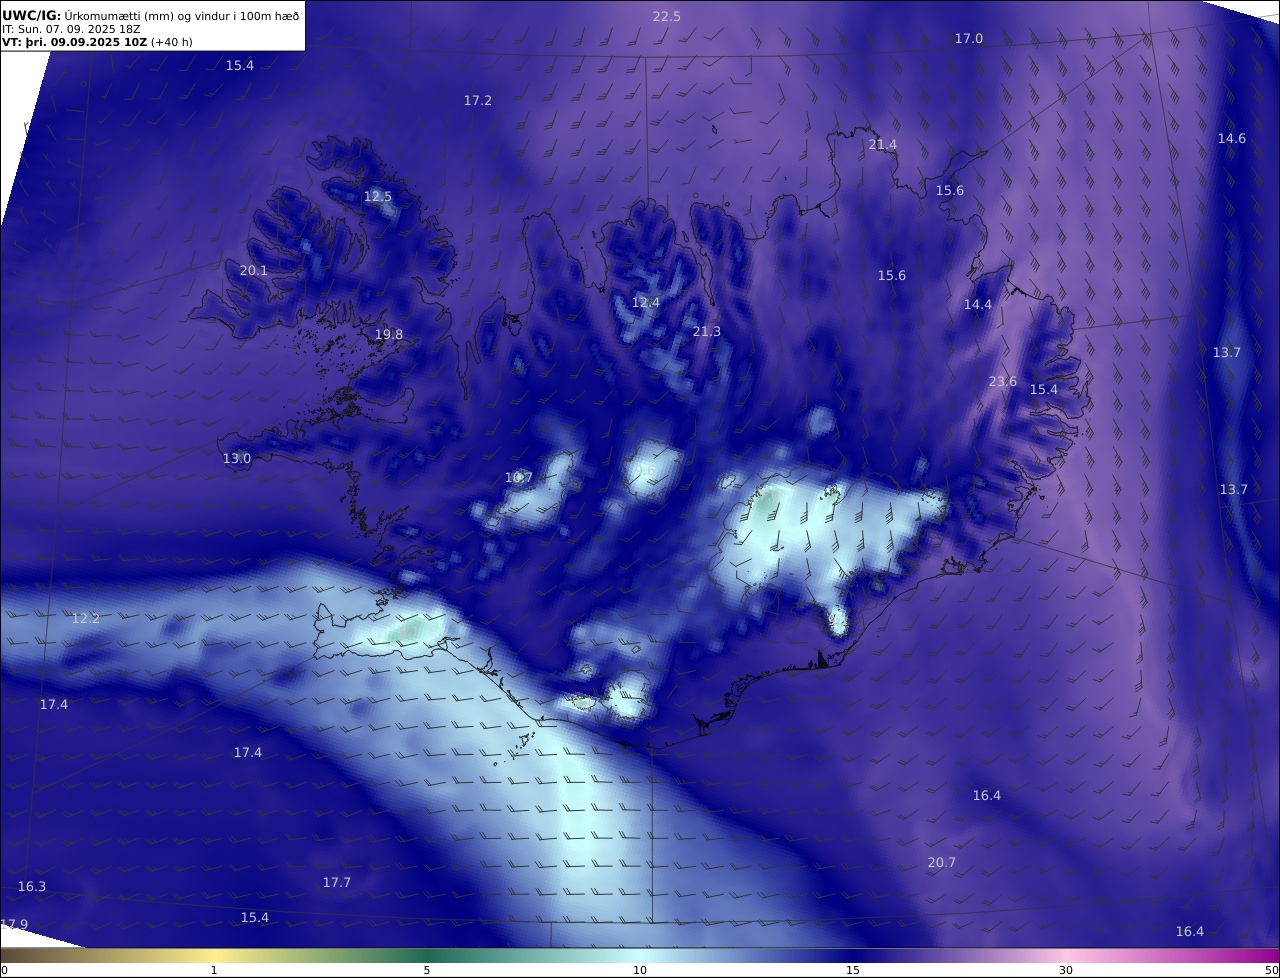Select the wind value 10.7 on the map
Image resolution: width=1280 pixels, height=978 pixels.
(x=518, y=477)
